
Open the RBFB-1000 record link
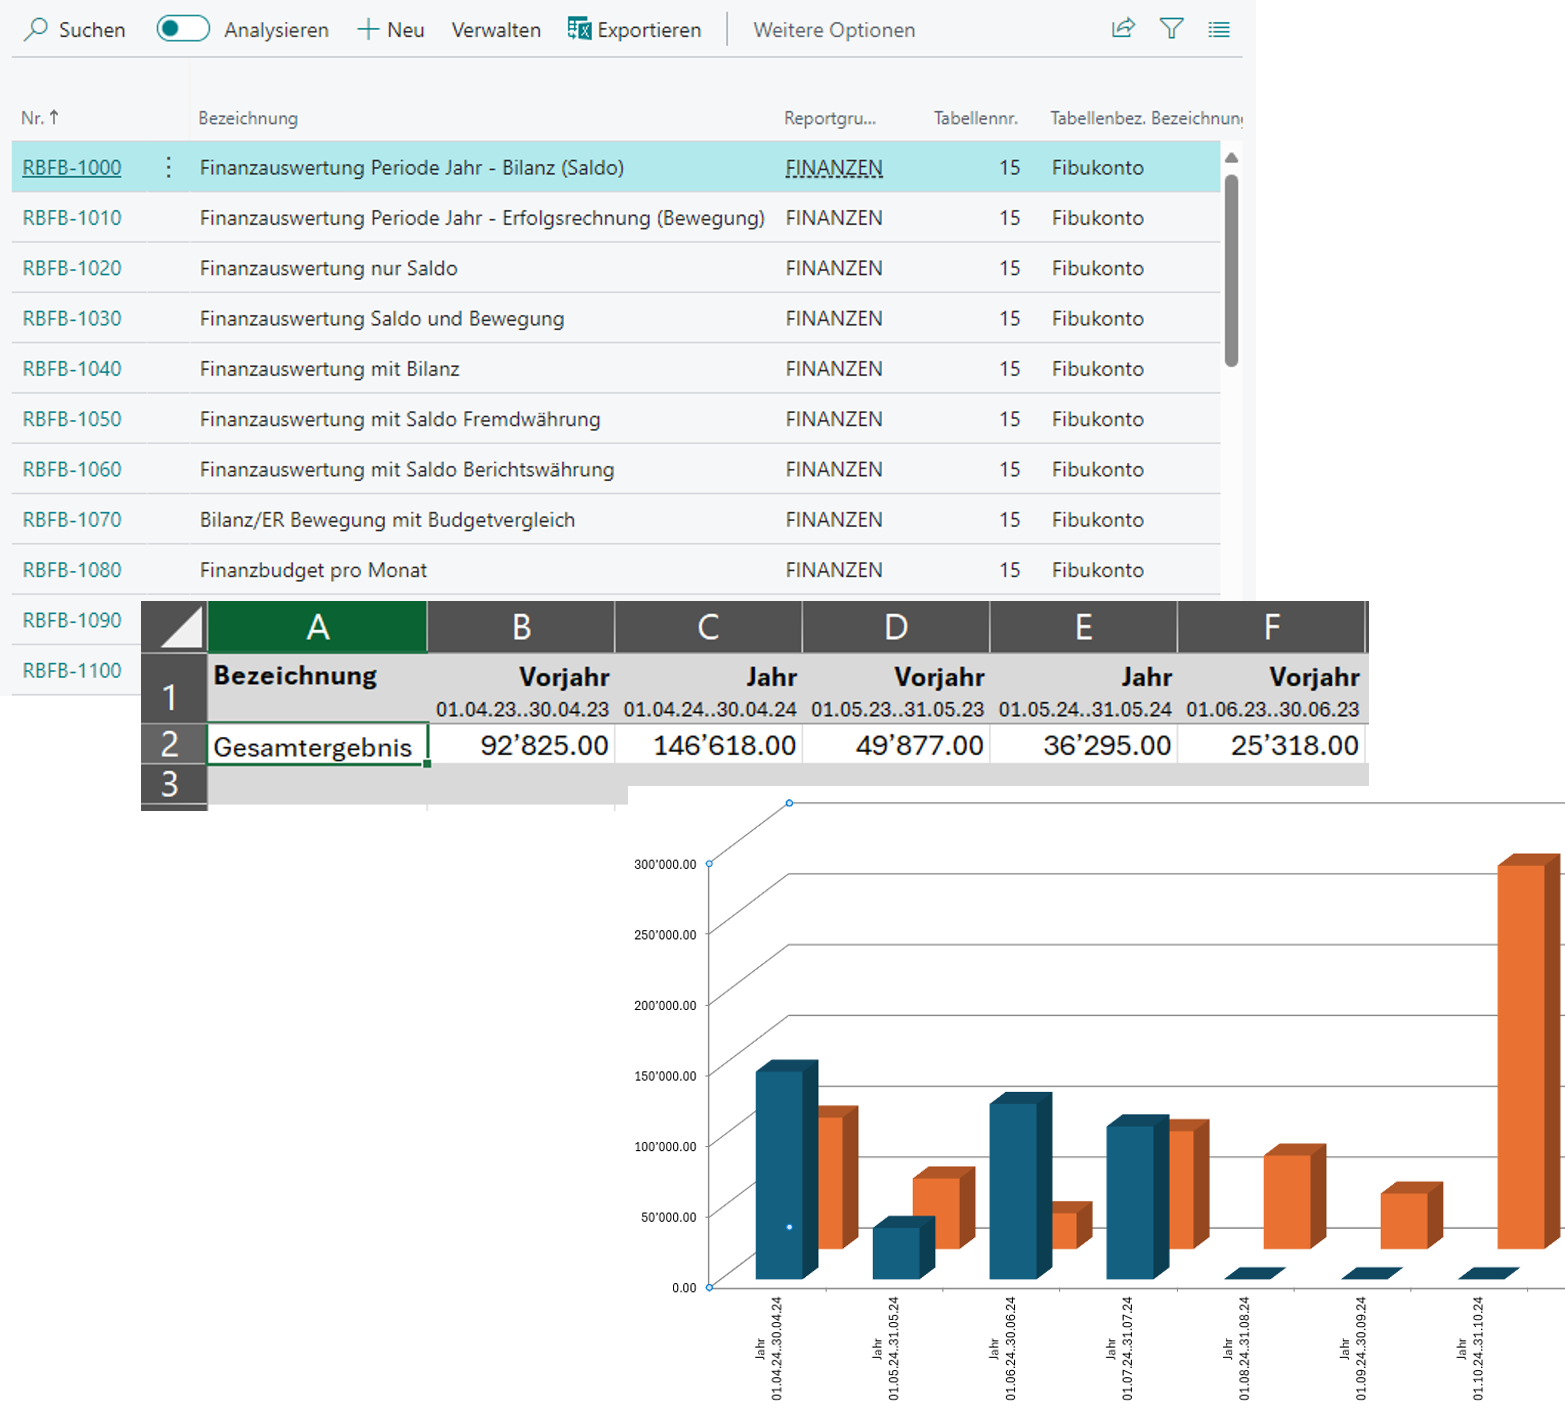pyautogui.click(x=71, y=167)
